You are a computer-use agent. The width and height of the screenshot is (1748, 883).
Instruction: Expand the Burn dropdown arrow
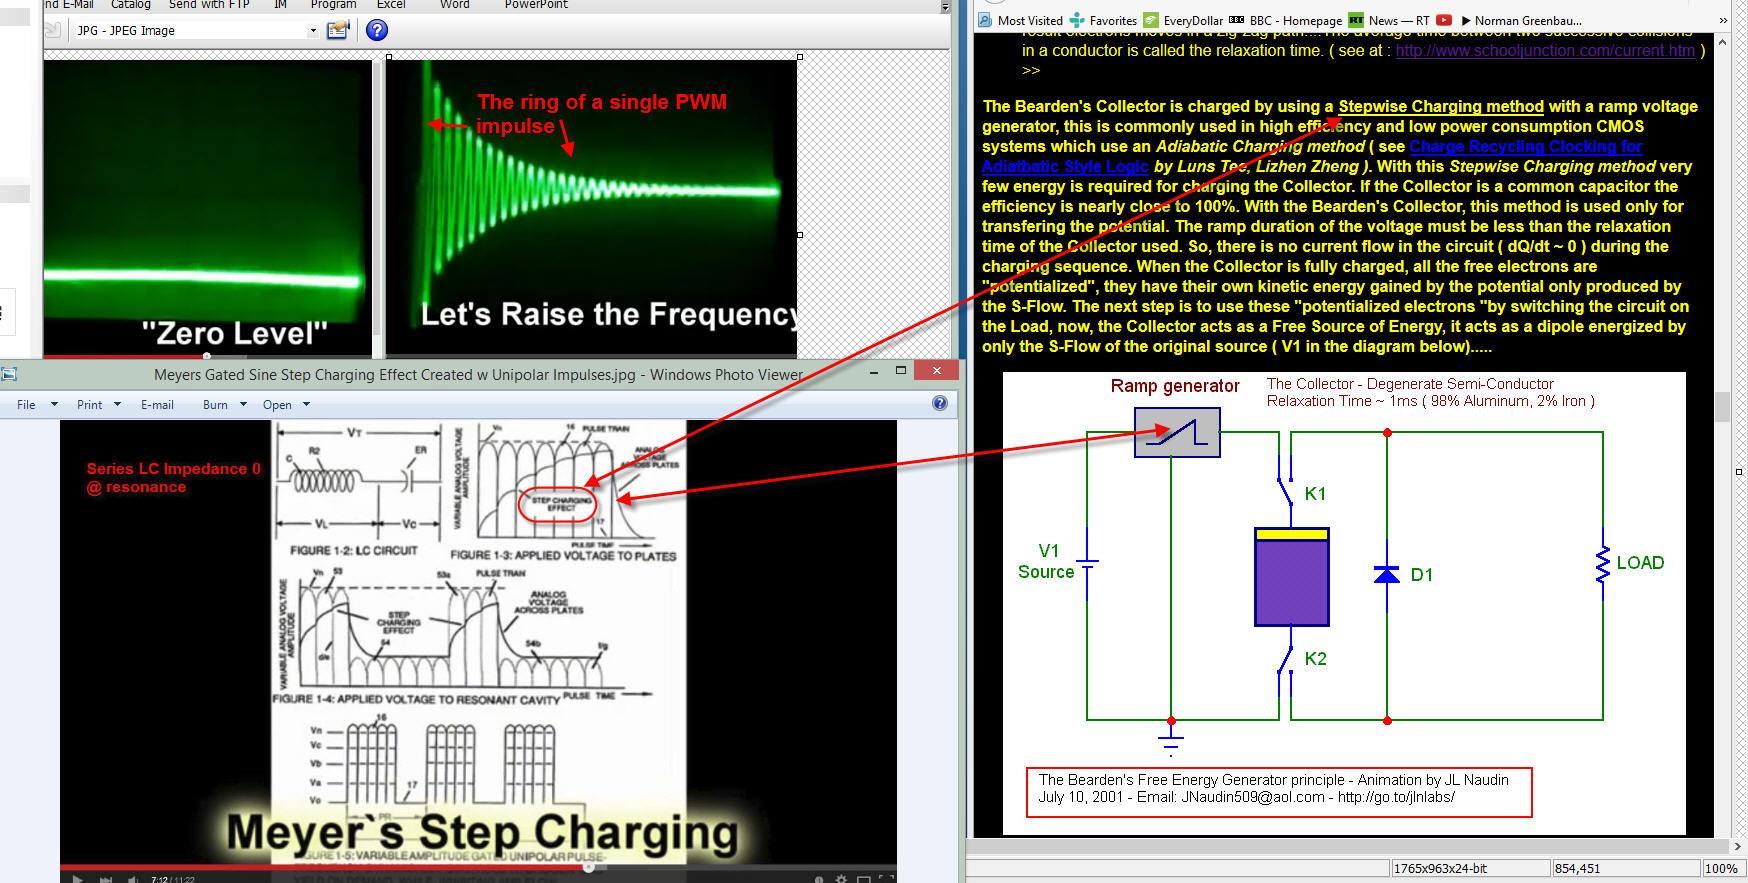coord(243,405)
